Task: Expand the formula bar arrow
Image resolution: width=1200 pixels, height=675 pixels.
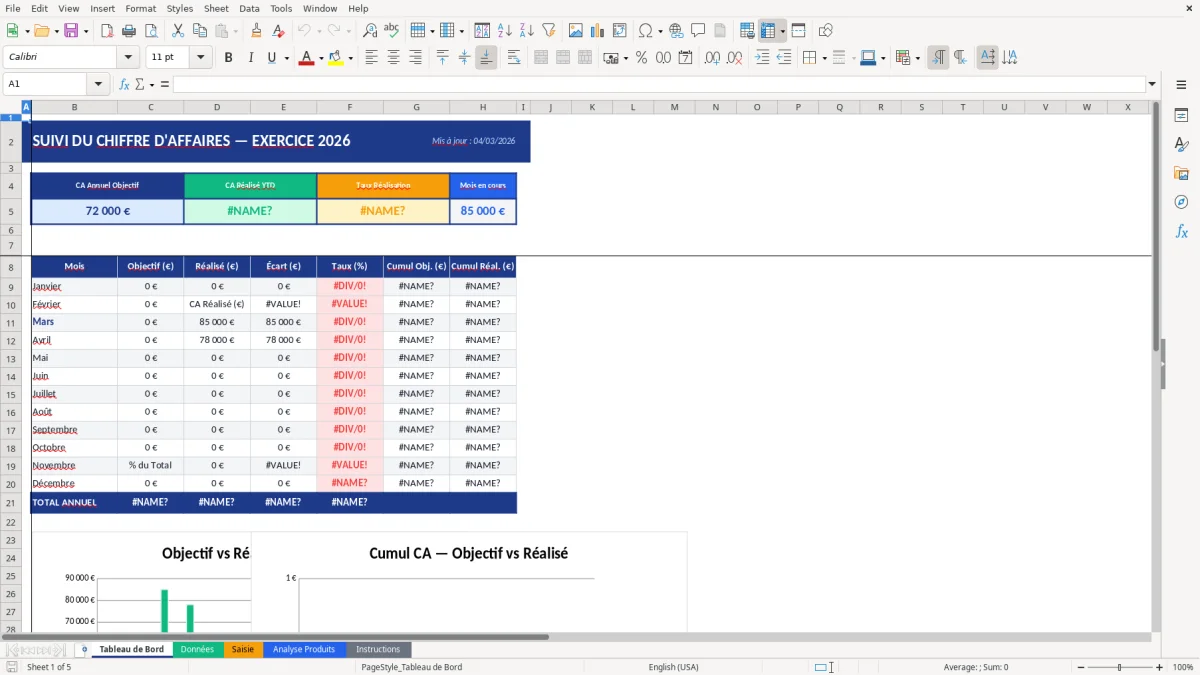Action: 1152,84
